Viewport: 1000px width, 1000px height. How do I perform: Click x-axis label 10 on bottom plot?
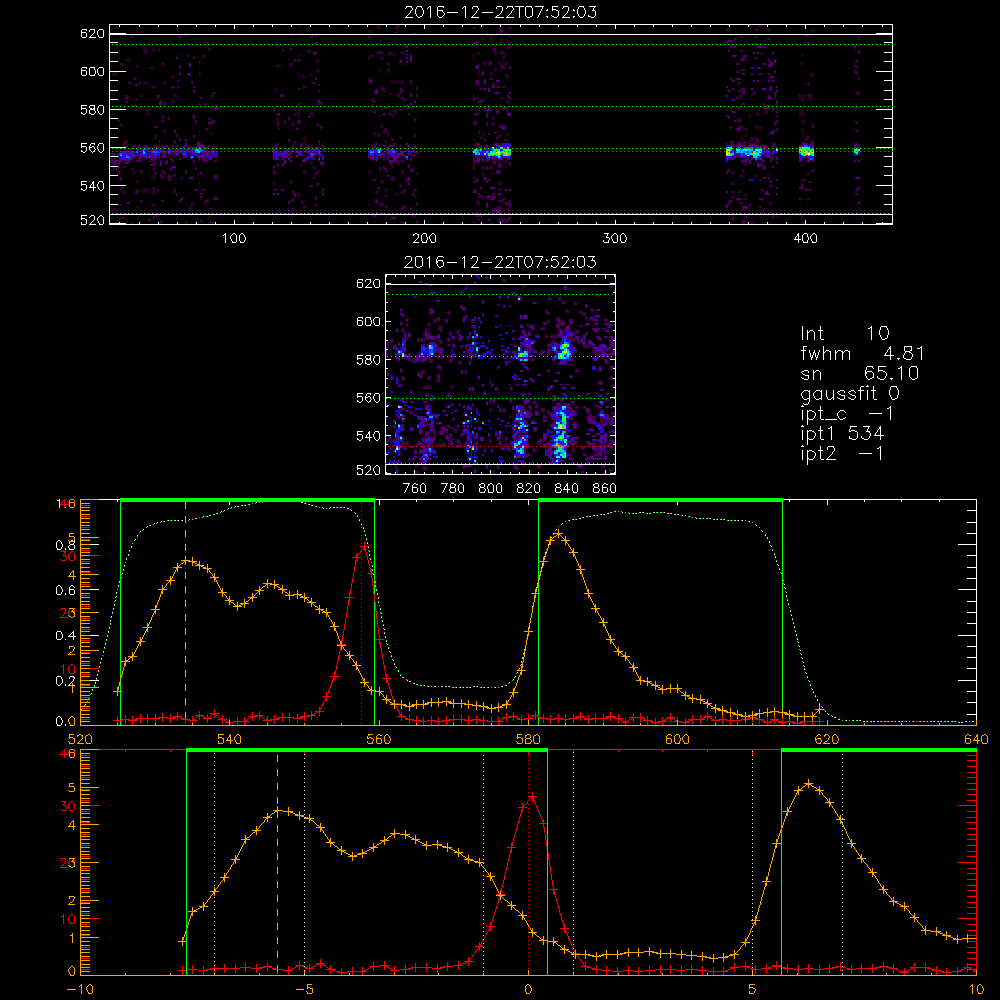976,990
